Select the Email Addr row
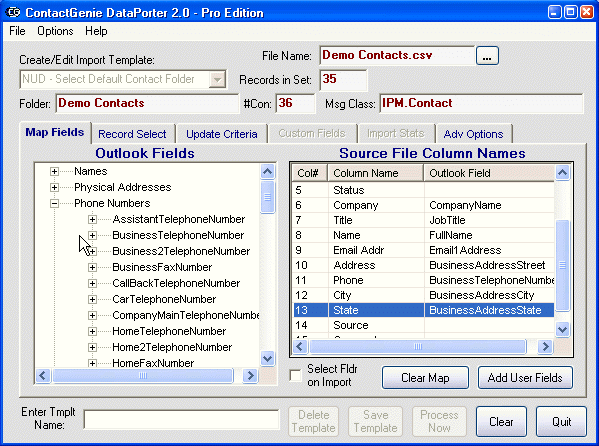The height and width of the screenshot is (446, 599). tap(423, 250)
